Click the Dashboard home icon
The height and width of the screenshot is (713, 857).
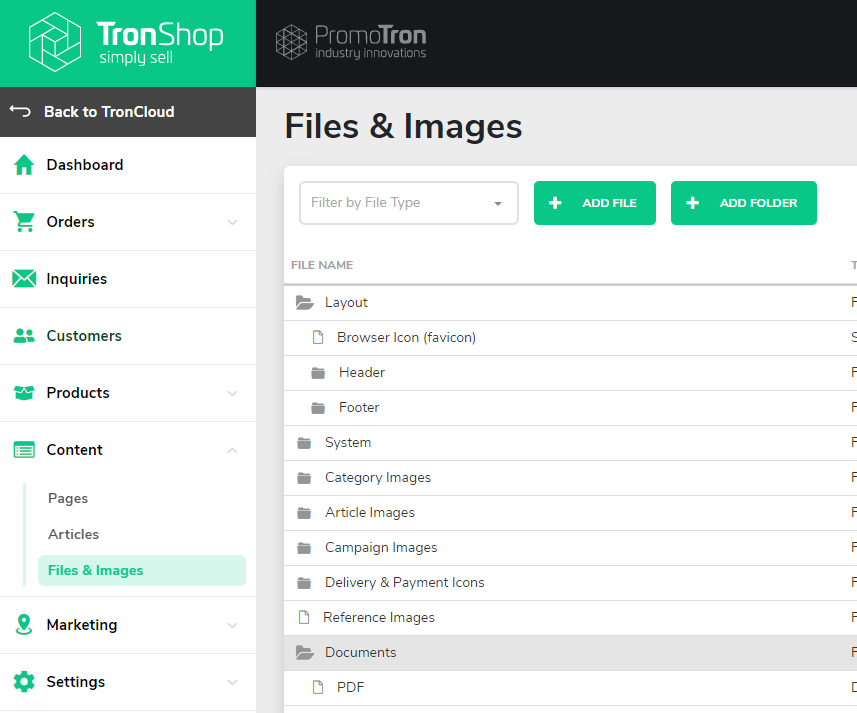click(x=24, y=165)
